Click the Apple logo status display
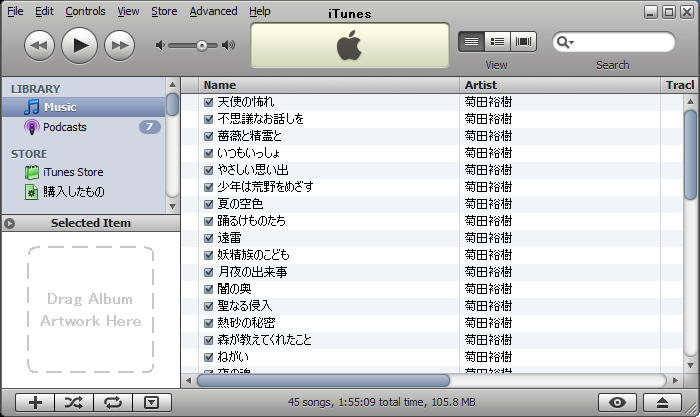This screenshot has width=700, height=417. click(350, 45)
